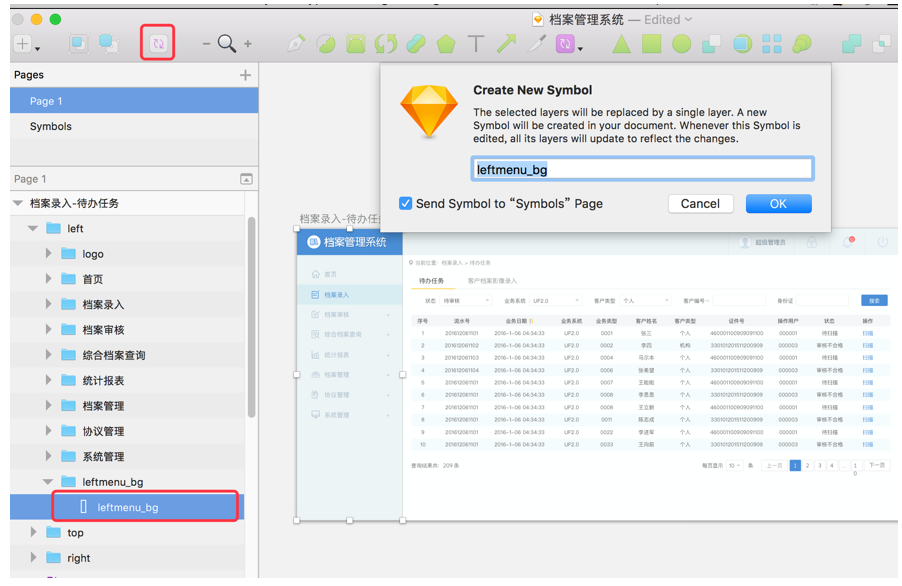Select the green triangle shape tool
Screen dimensions: 902x586
pos(621,44)
